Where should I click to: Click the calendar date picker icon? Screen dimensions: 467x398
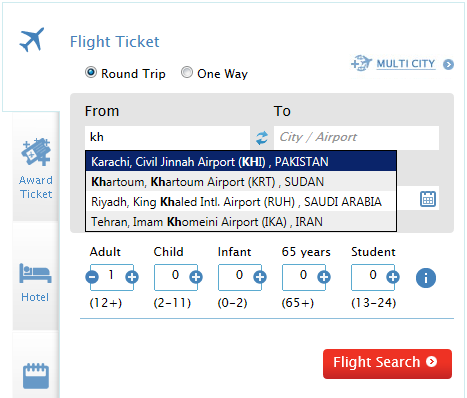[x=428, y=199]
